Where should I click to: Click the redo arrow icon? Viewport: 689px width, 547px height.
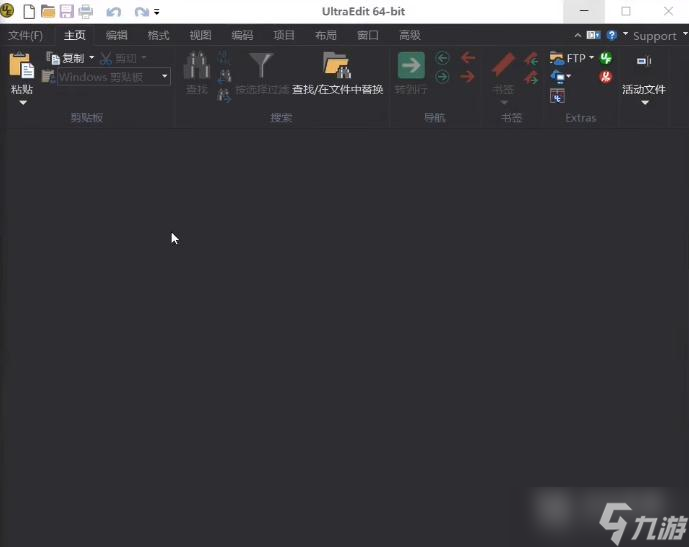pos(141,12)
